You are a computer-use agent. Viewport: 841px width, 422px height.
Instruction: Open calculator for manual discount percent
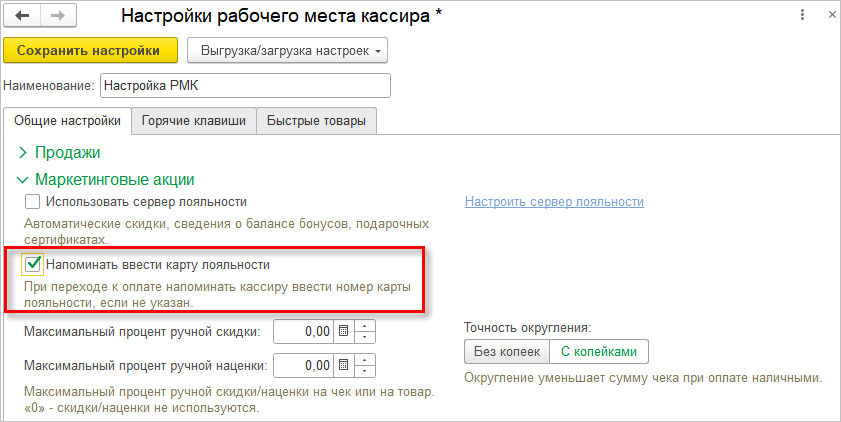(344, 331)
